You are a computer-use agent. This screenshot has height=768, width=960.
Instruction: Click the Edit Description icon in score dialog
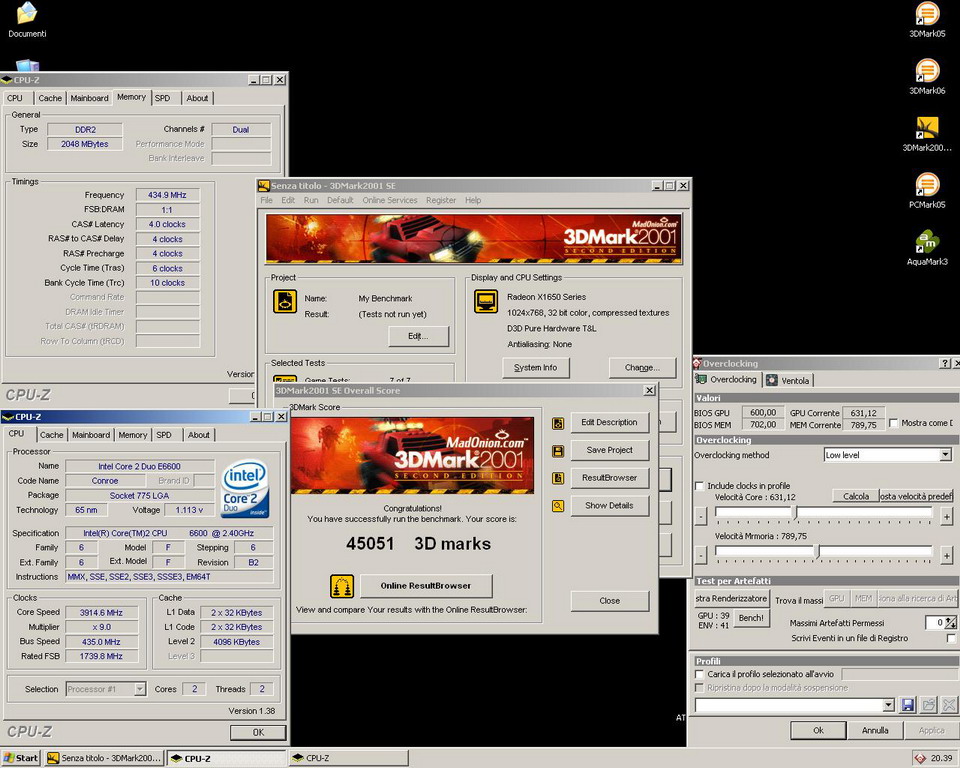point(558,423)
